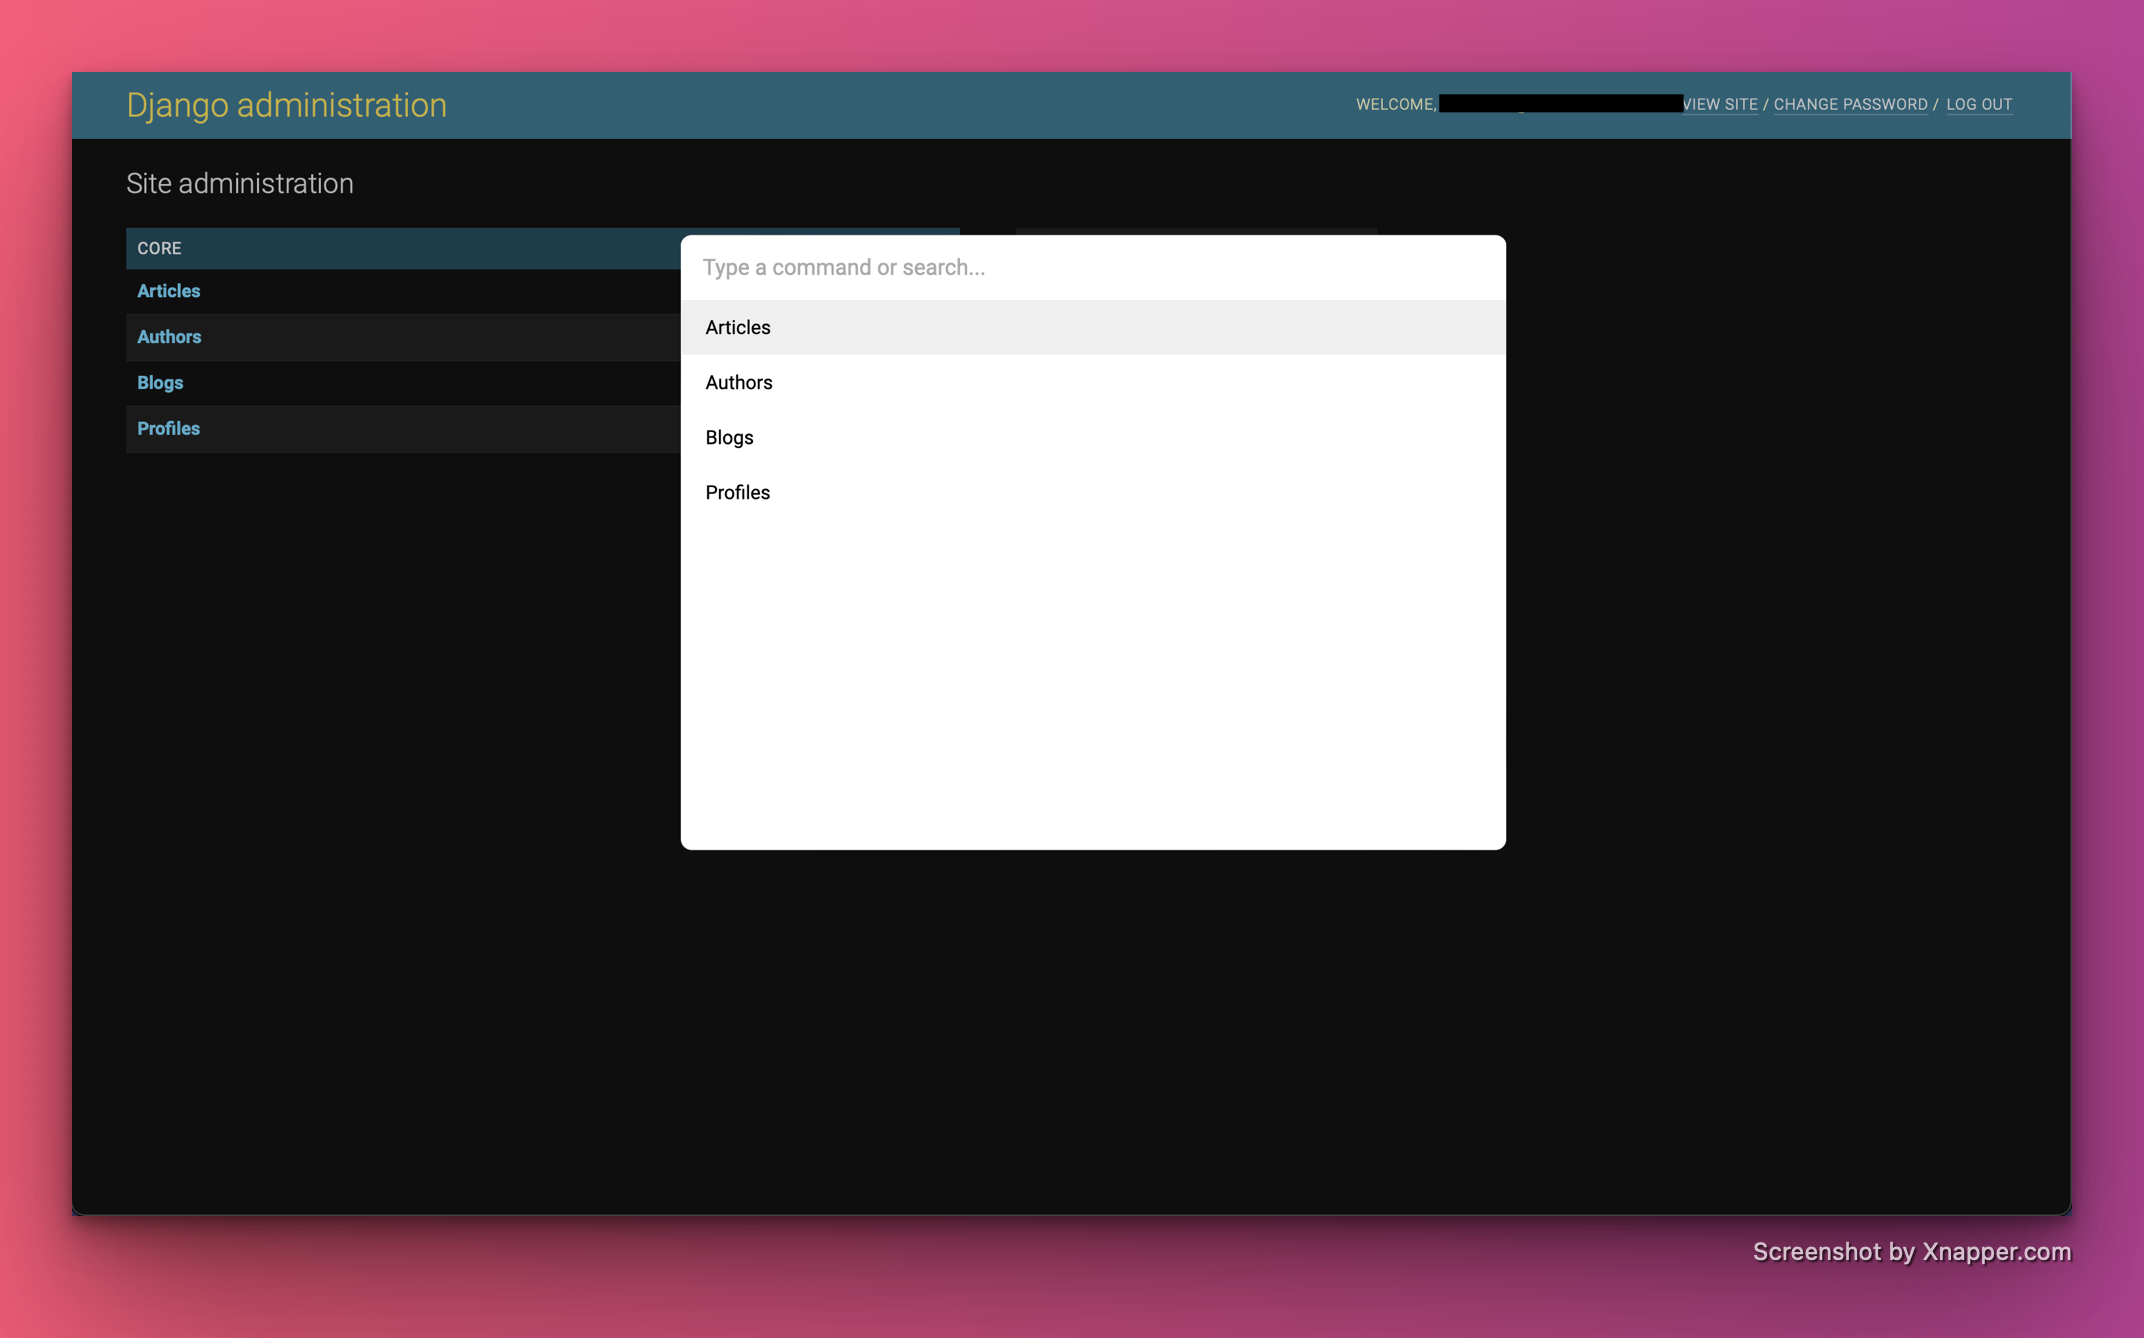Open the Authors link in the Core sidebar
This screenshot has width=2144, height=1338.
(169, 337)
